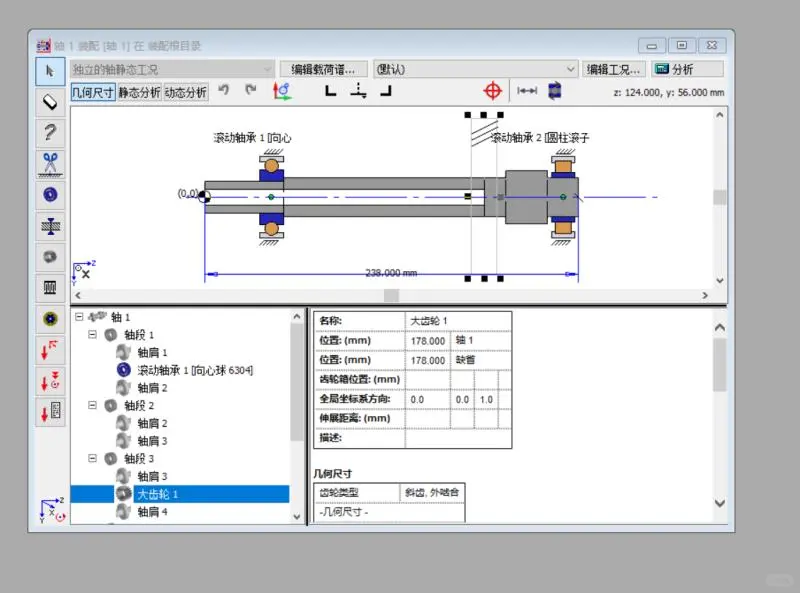Click the red crosshair target icon
The image size is (800, 593).
492,91
